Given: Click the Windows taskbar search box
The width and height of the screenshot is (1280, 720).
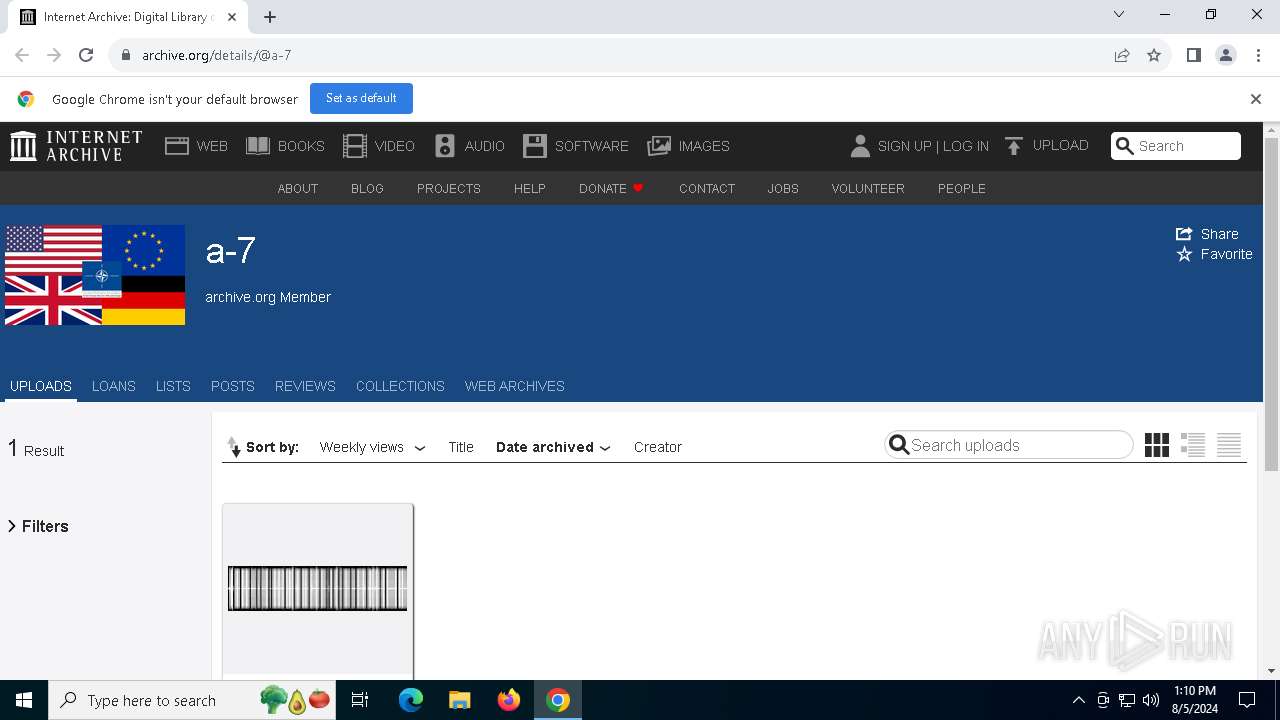Looking at the screenshot, I should 192,700.
